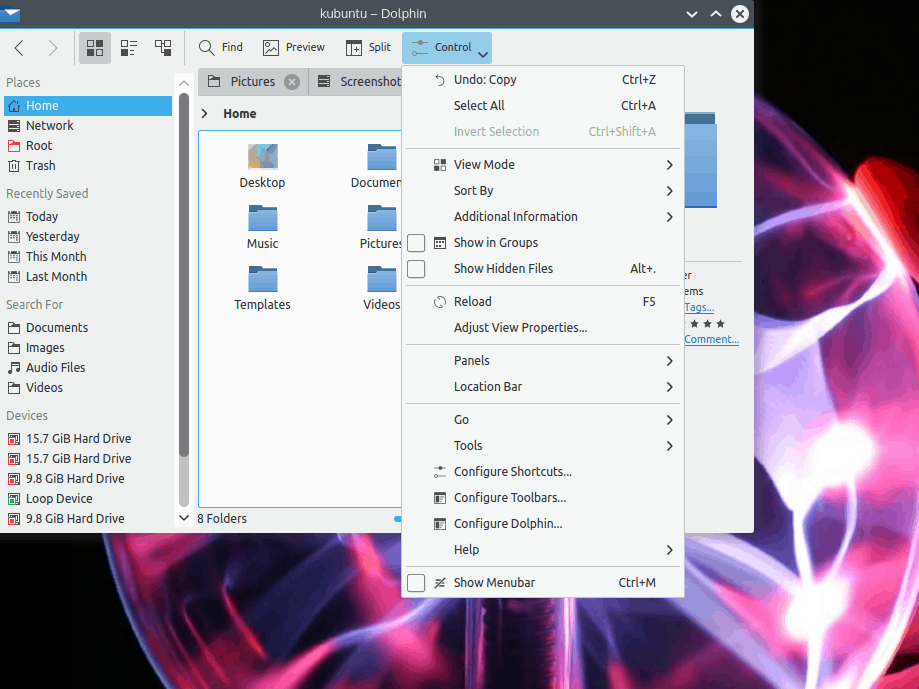Click the Audio Files music note icon
919x689 pixels.
[x=14, y=368]
